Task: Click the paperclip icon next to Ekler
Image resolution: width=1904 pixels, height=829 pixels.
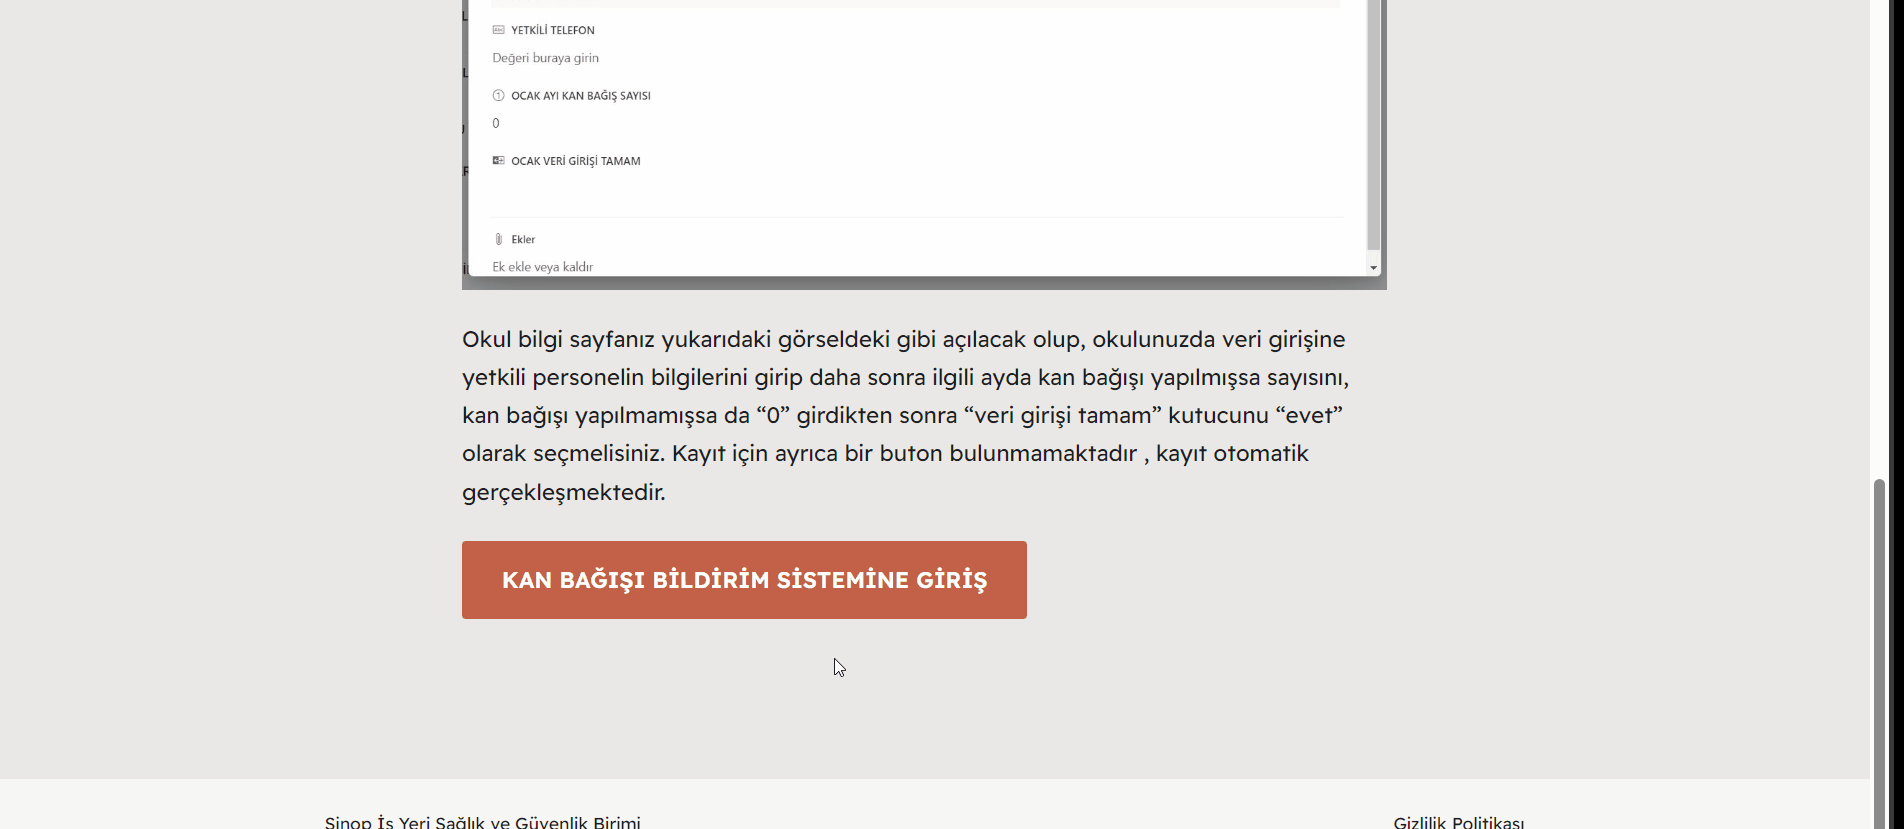Action: click(498, 240)
